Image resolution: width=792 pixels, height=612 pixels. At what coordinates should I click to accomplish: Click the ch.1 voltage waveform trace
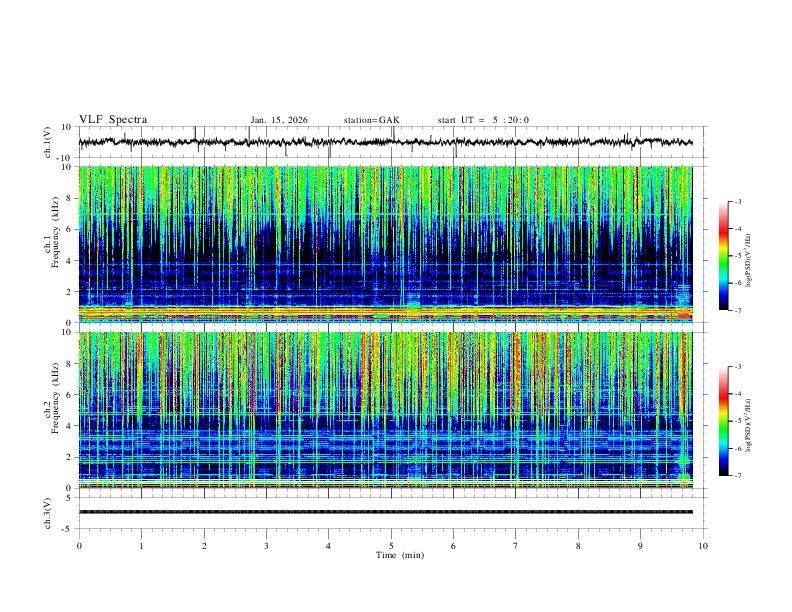[385, 142]
